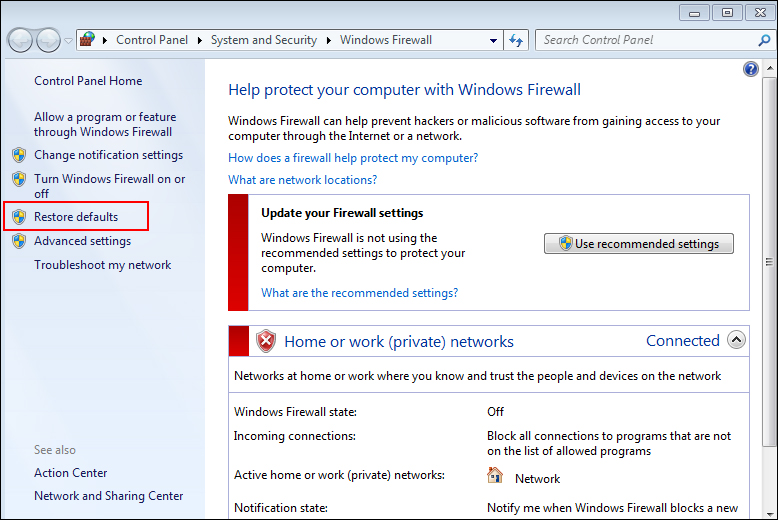Open the Restore defaults link

76,217
